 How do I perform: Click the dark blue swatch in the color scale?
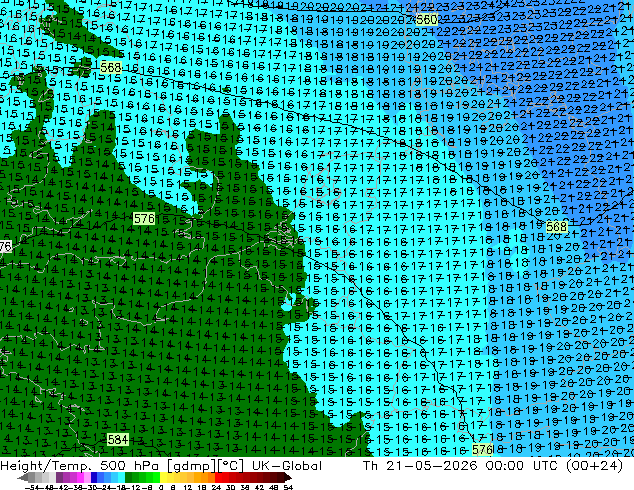pyautogui.click(x=94, y=477)
